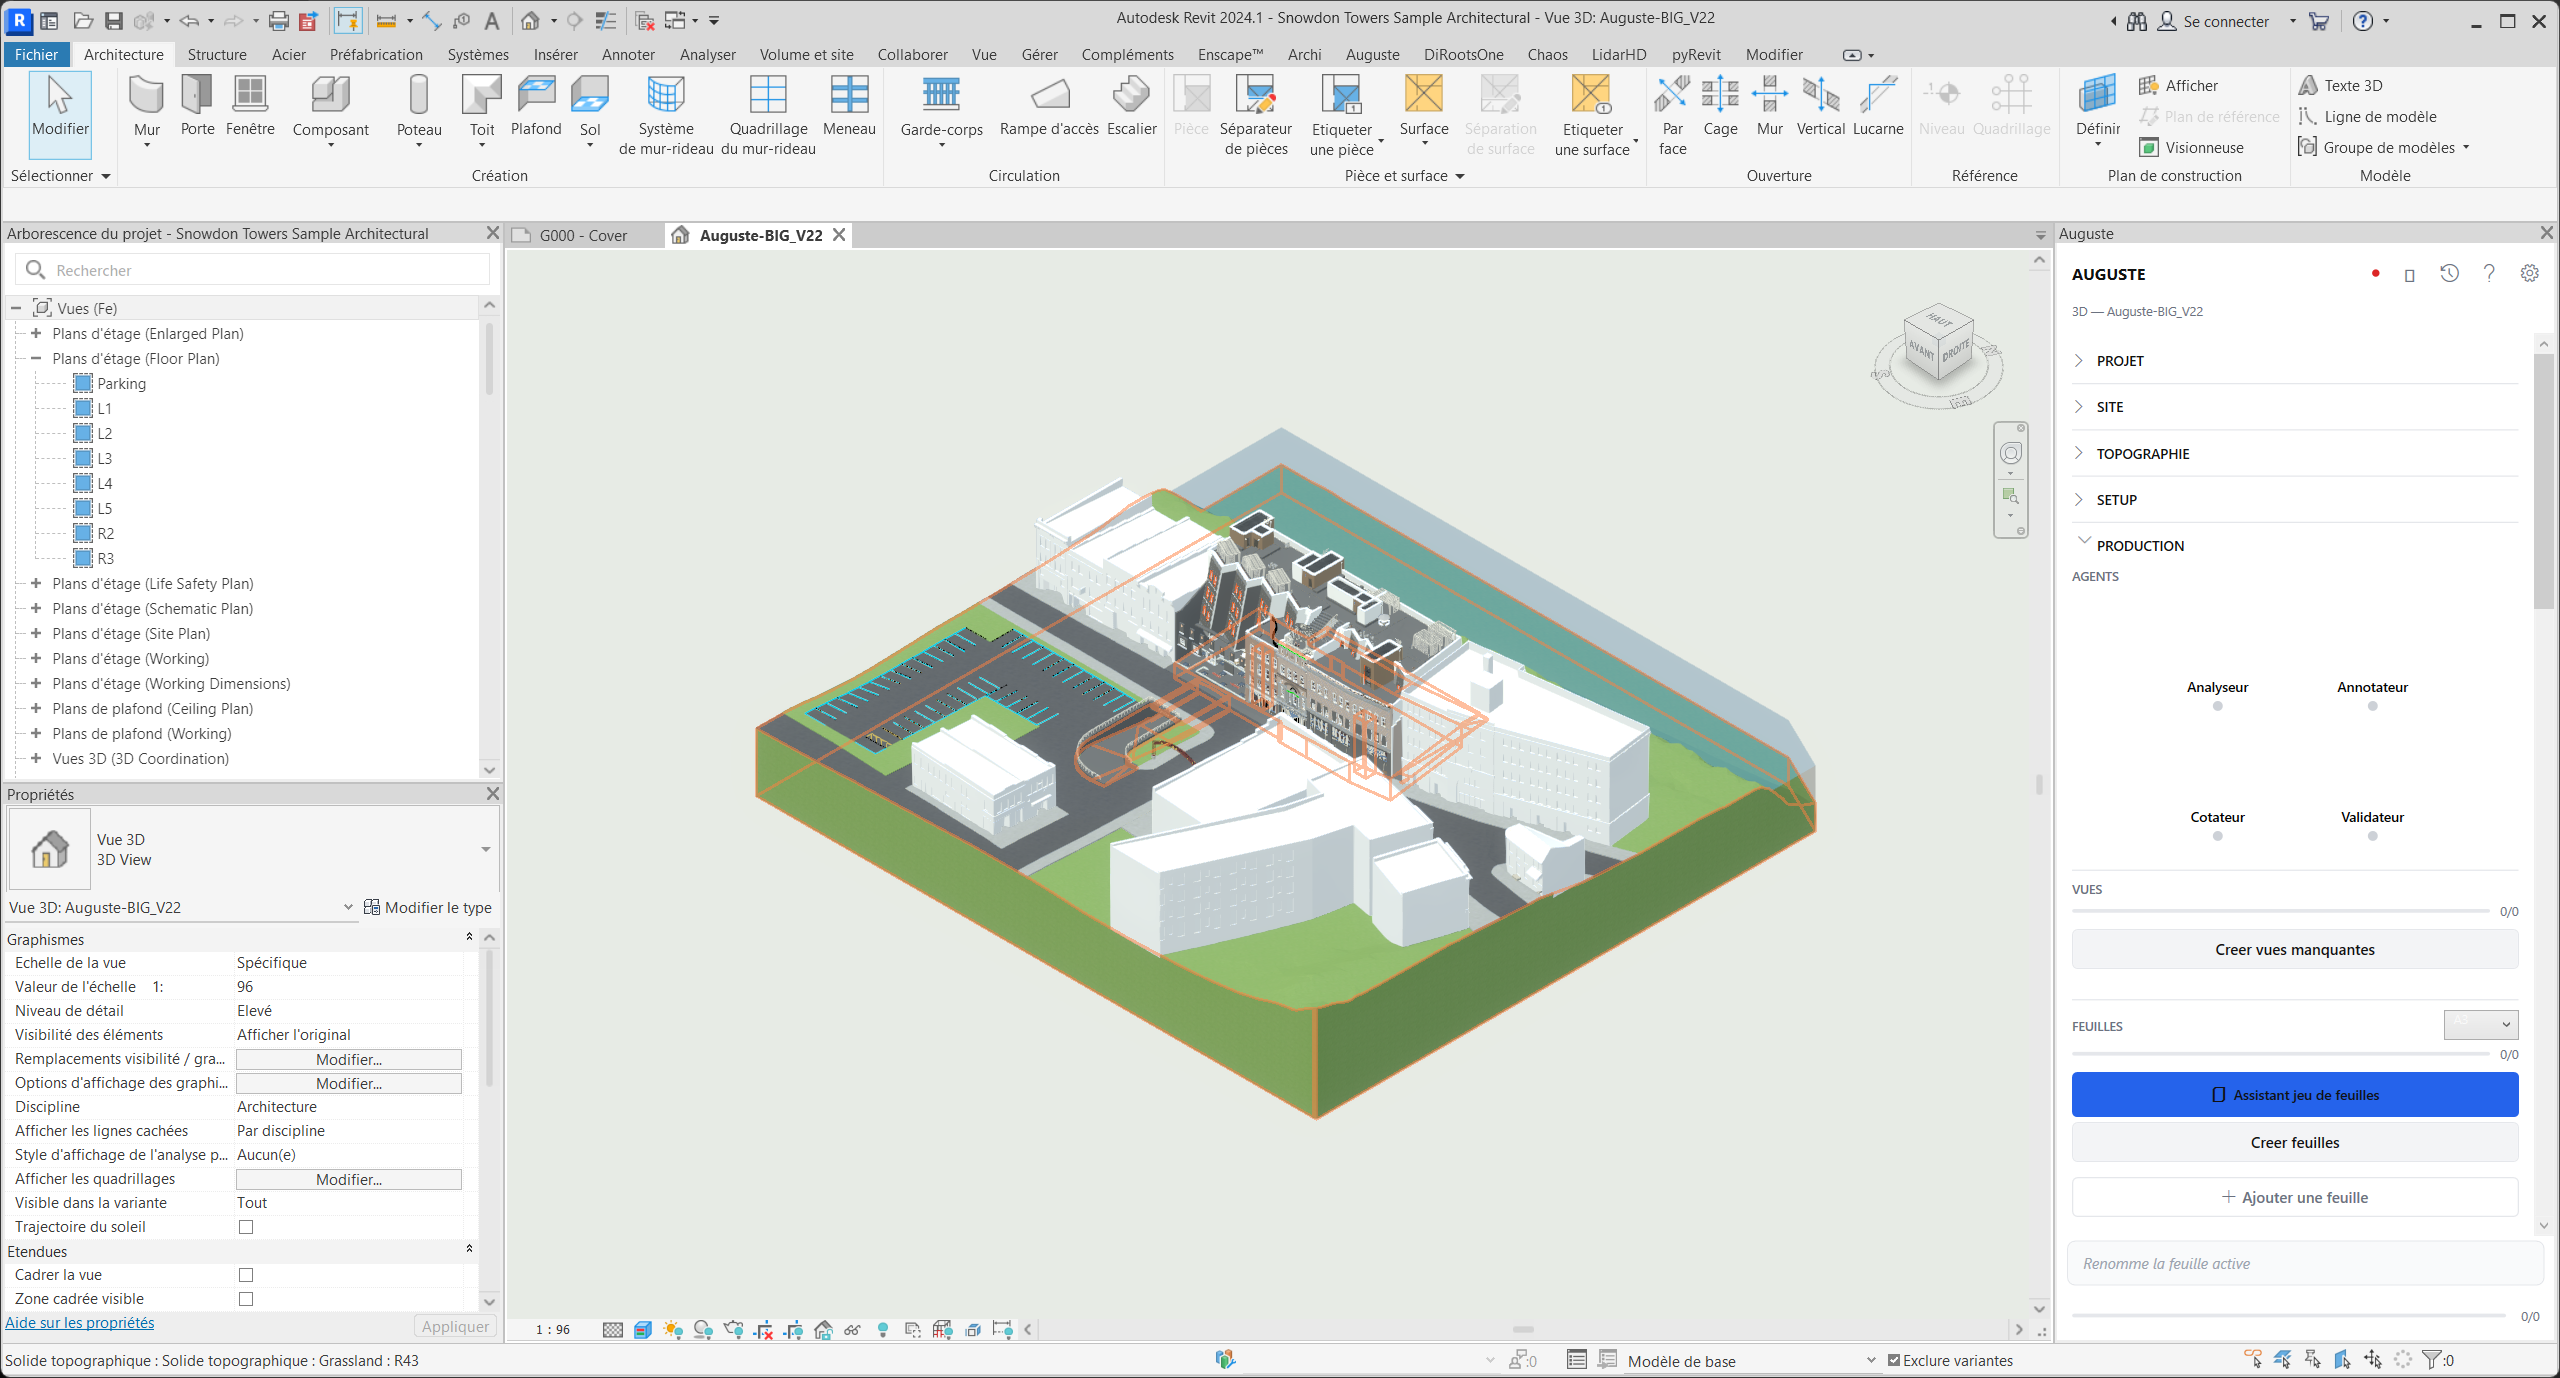
Task: Check the Cadrer la vue box
Action: 246,1275
